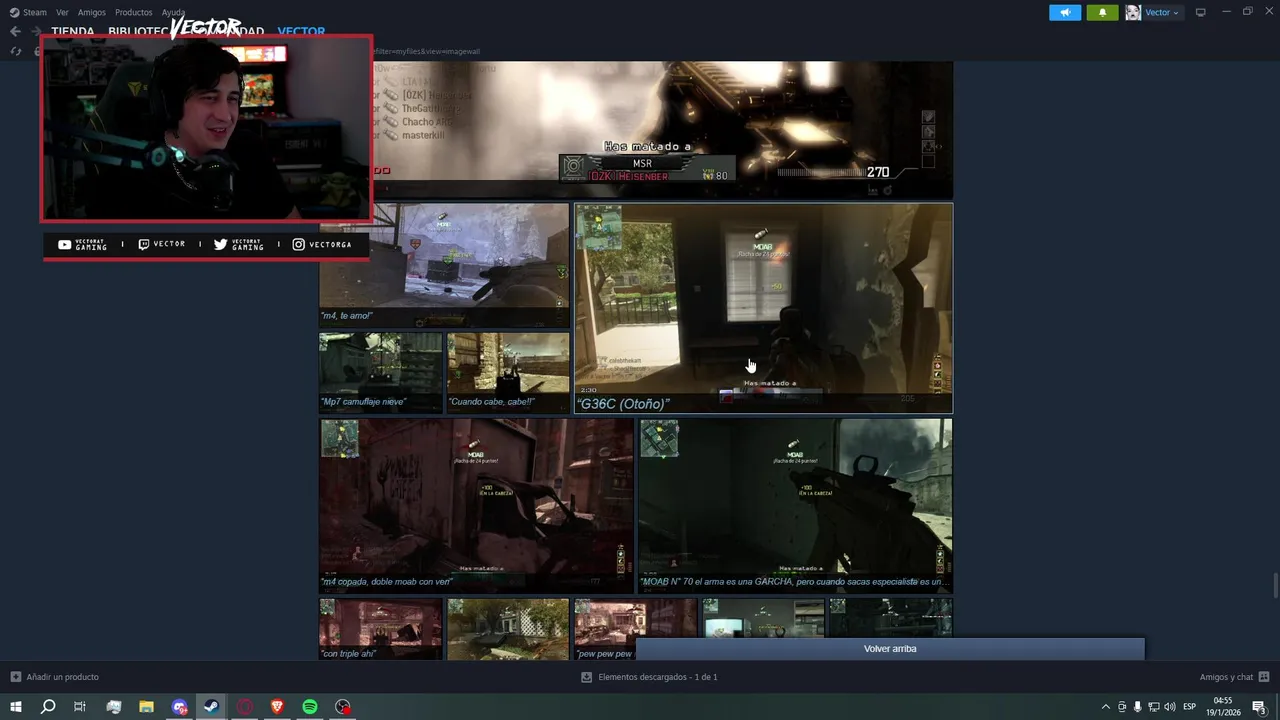Open the "MOAB N° 70" screenshot
Screen dimensions: 1280x720
tap(796, 505)
